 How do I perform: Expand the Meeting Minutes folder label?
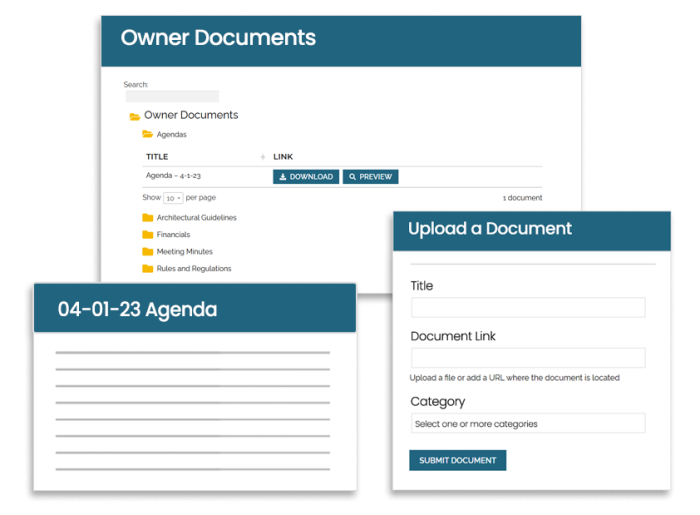[x=184, y=251]
